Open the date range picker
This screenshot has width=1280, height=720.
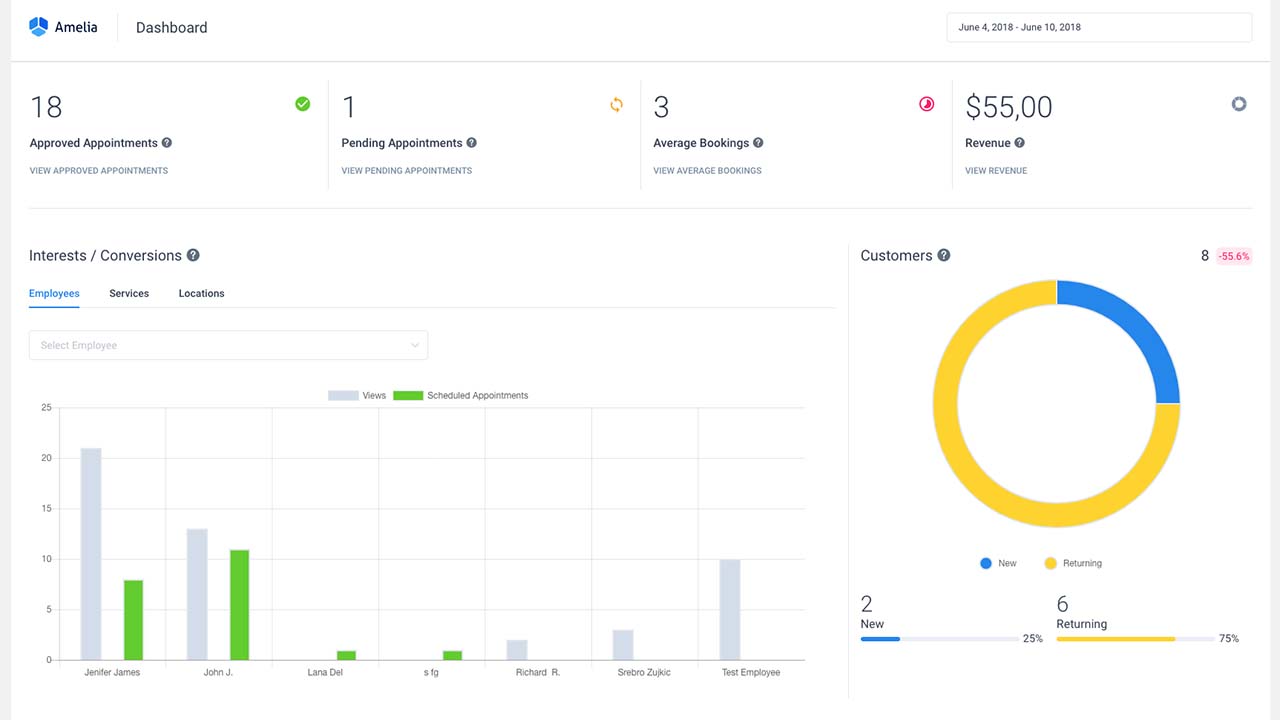click(x=1098, y=28)
